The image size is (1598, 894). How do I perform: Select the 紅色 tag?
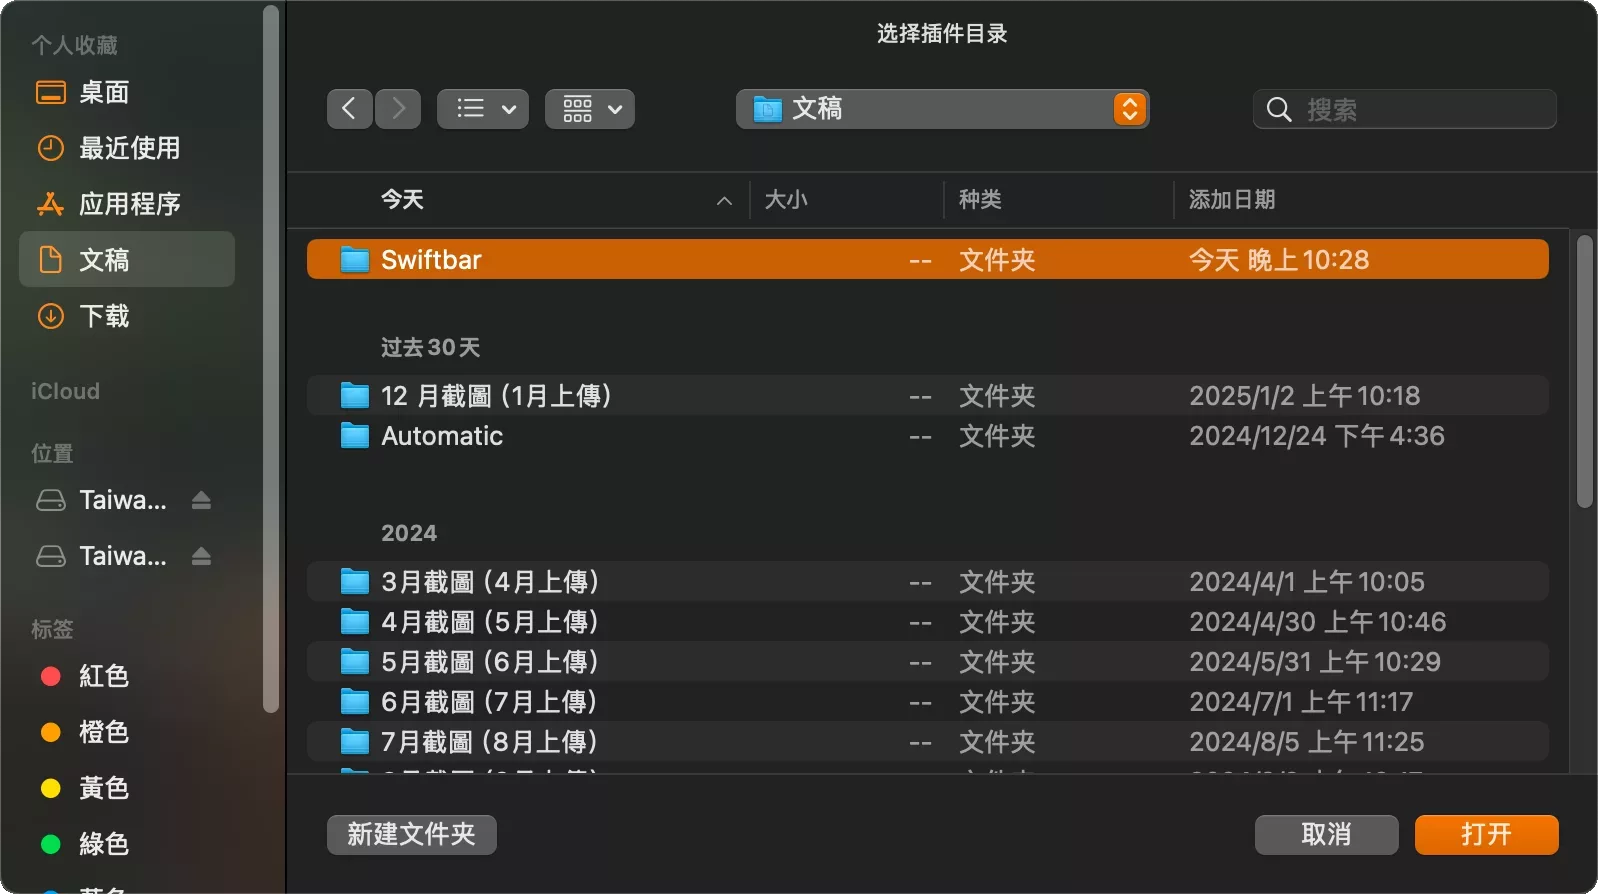103,676
